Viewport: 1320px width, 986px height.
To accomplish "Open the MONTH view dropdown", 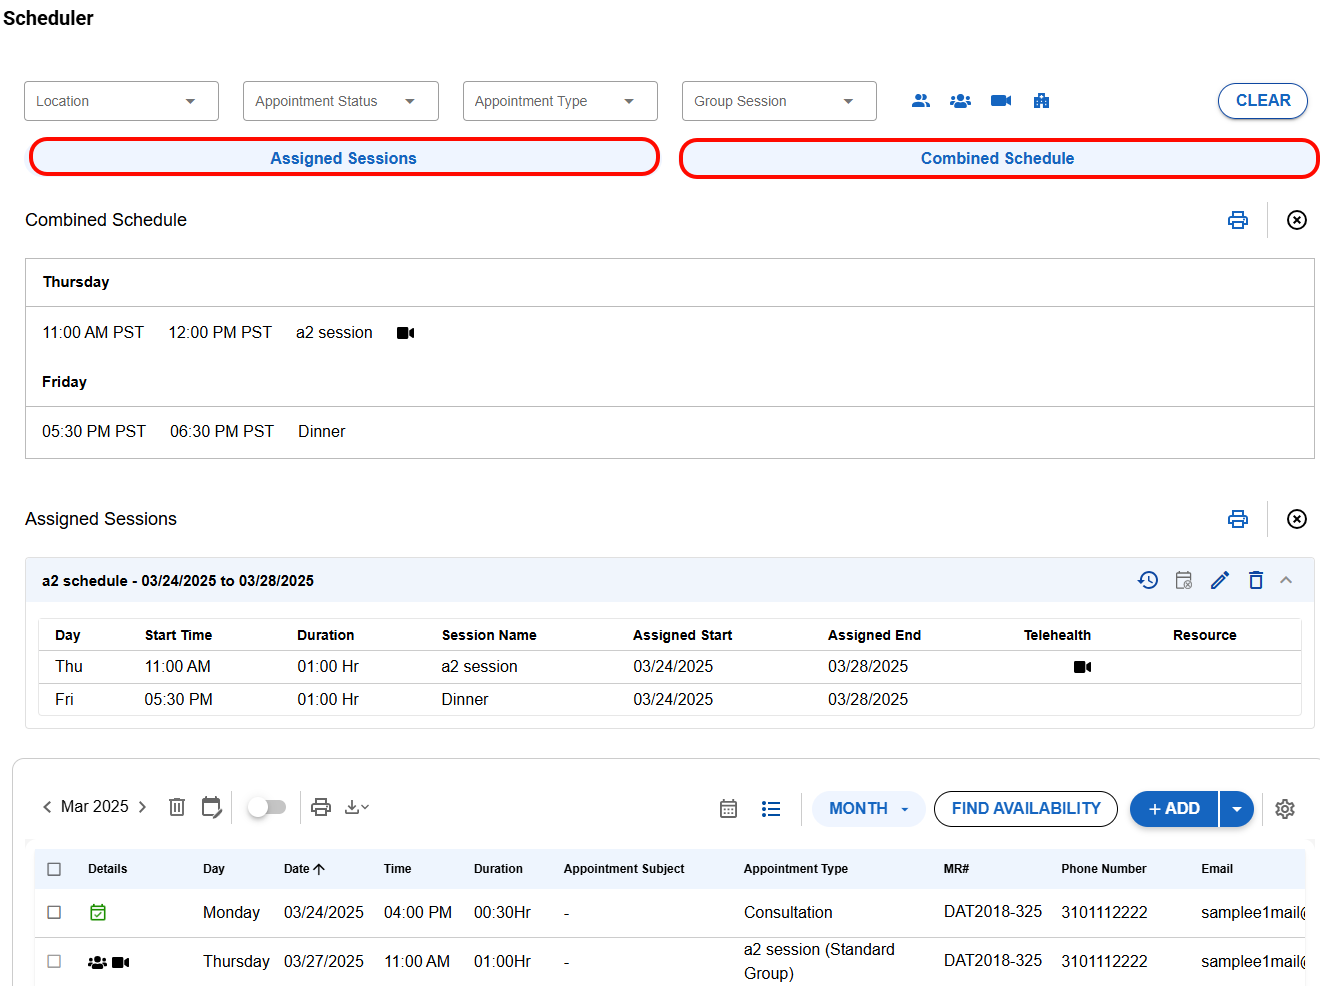I will [x=868, y=809].
